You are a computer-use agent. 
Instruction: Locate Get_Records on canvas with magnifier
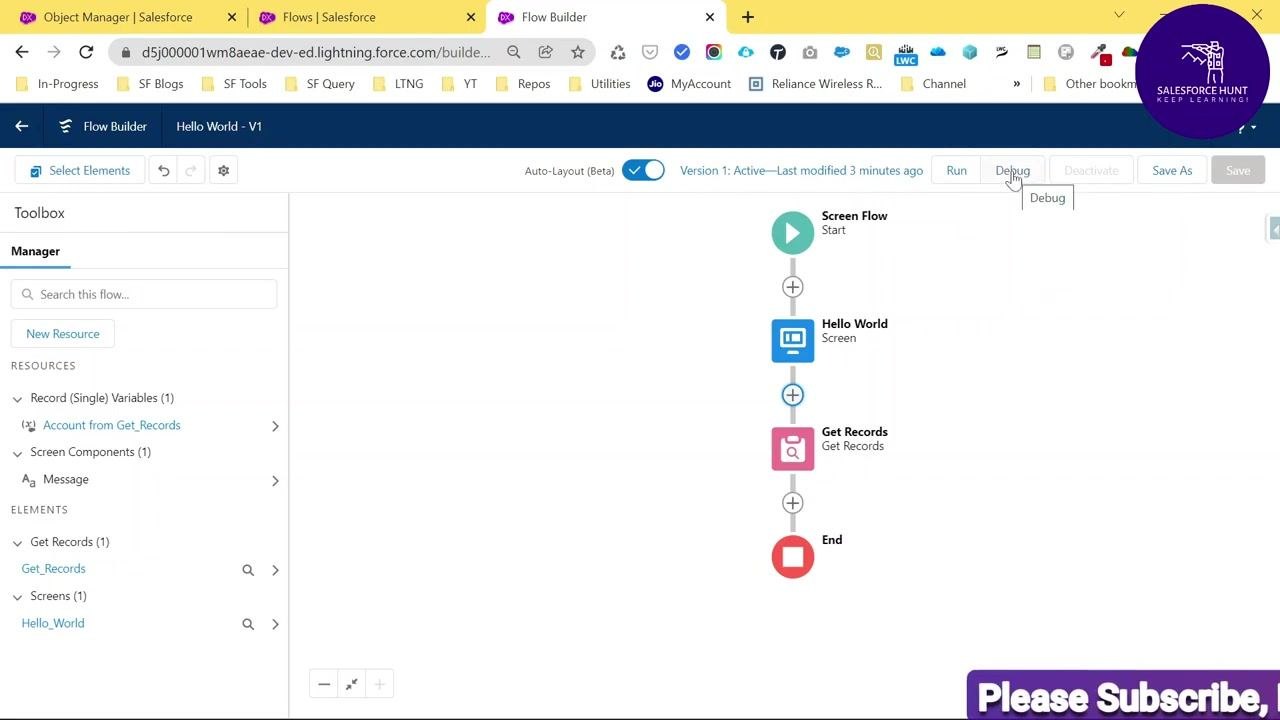(x=248, y=570)
